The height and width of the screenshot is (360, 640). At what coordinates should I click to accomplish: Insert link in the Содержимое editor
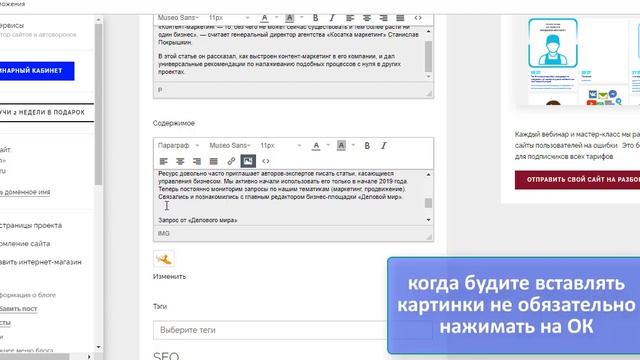231,161
